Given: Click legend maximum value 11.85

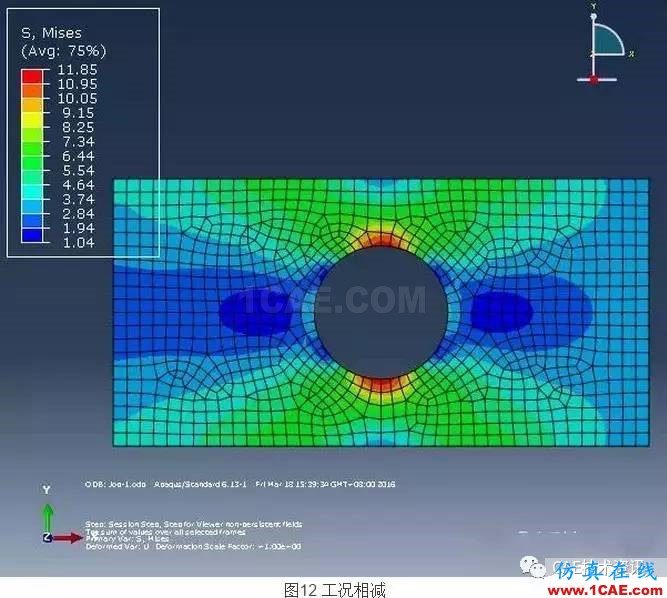Looking at the screenshot, I should [x=77, y=69].
